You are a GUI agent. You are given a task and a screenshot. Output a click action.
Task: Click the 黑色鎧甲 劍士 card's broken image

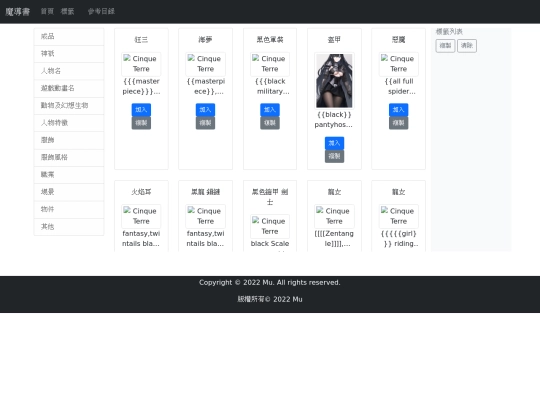pyautogui.click(x=270, y=226)
